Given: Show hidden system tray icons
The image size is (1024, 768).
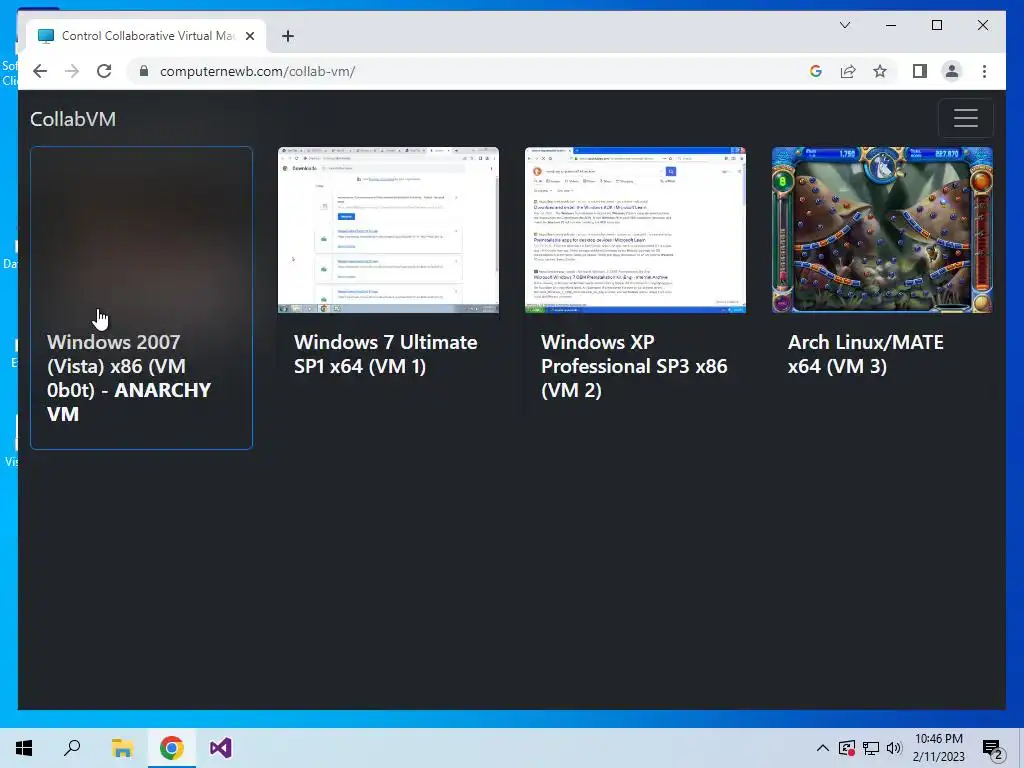Looking at the screenshot, I should coord(823,748).
